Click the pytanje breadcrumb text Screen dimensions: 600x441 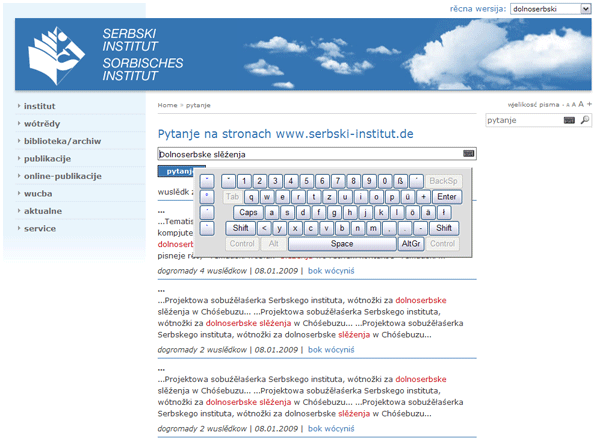198,105
